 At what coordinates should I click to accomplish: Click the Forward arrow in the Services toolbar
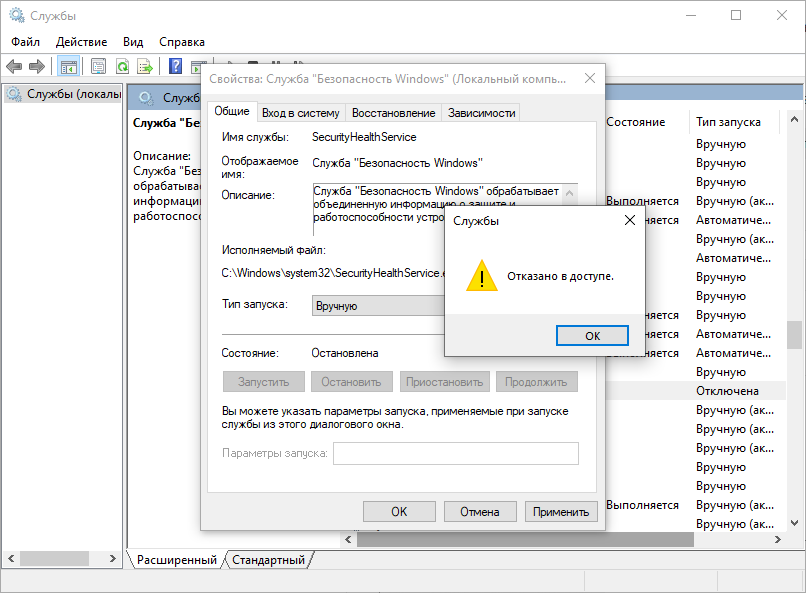(37, 66)
